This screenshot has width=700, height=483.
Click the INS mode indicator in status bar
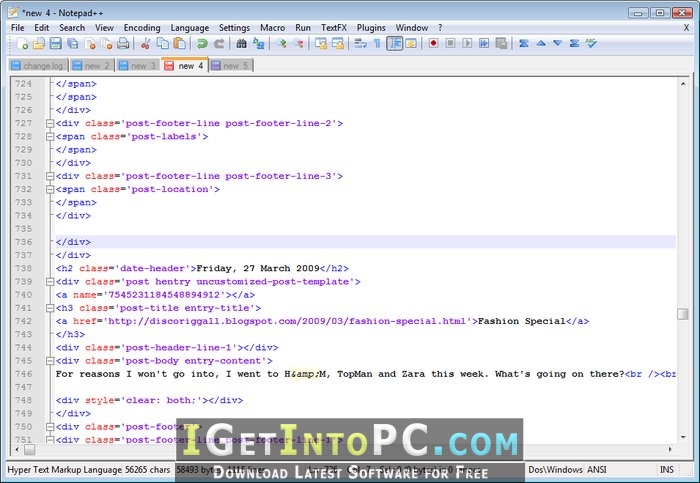coord(667,470)
